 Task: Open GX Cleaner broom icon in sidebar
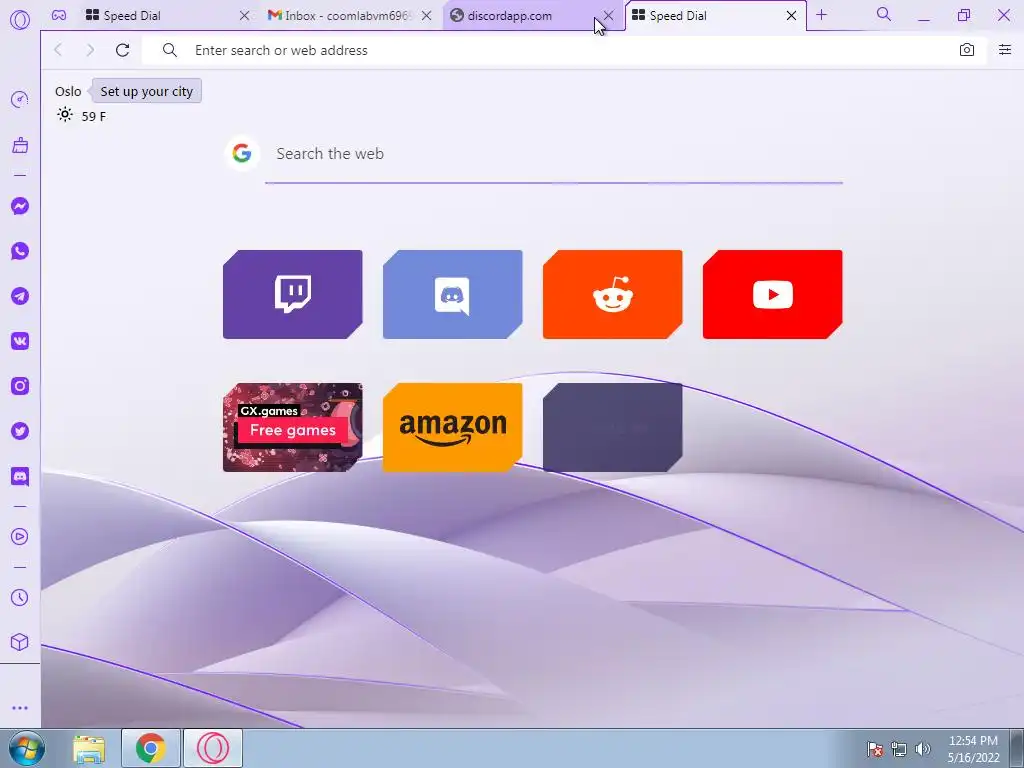(x=20, y=145)
